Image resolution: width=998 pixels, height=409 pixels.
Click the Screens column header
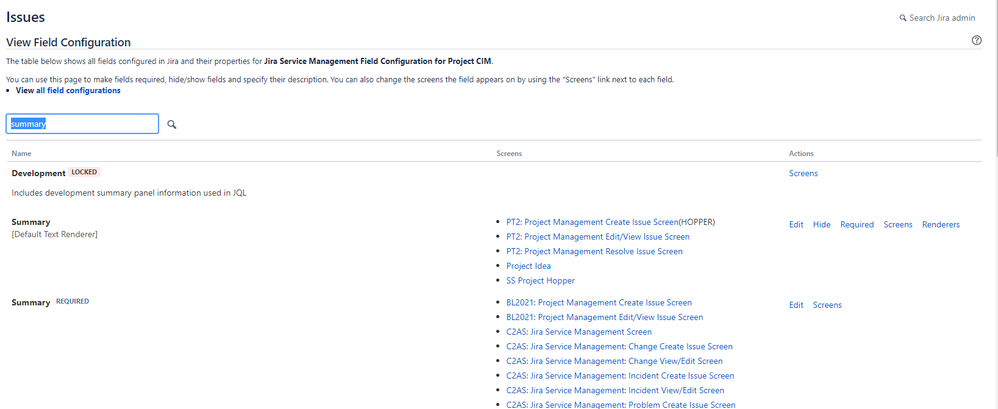coord(510,153)
